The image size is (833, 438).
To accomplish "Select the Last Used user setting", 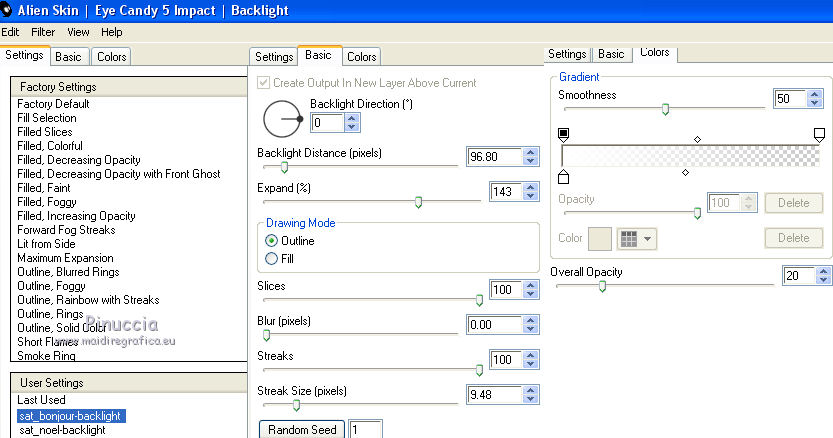I will click(x=41, y=400).
